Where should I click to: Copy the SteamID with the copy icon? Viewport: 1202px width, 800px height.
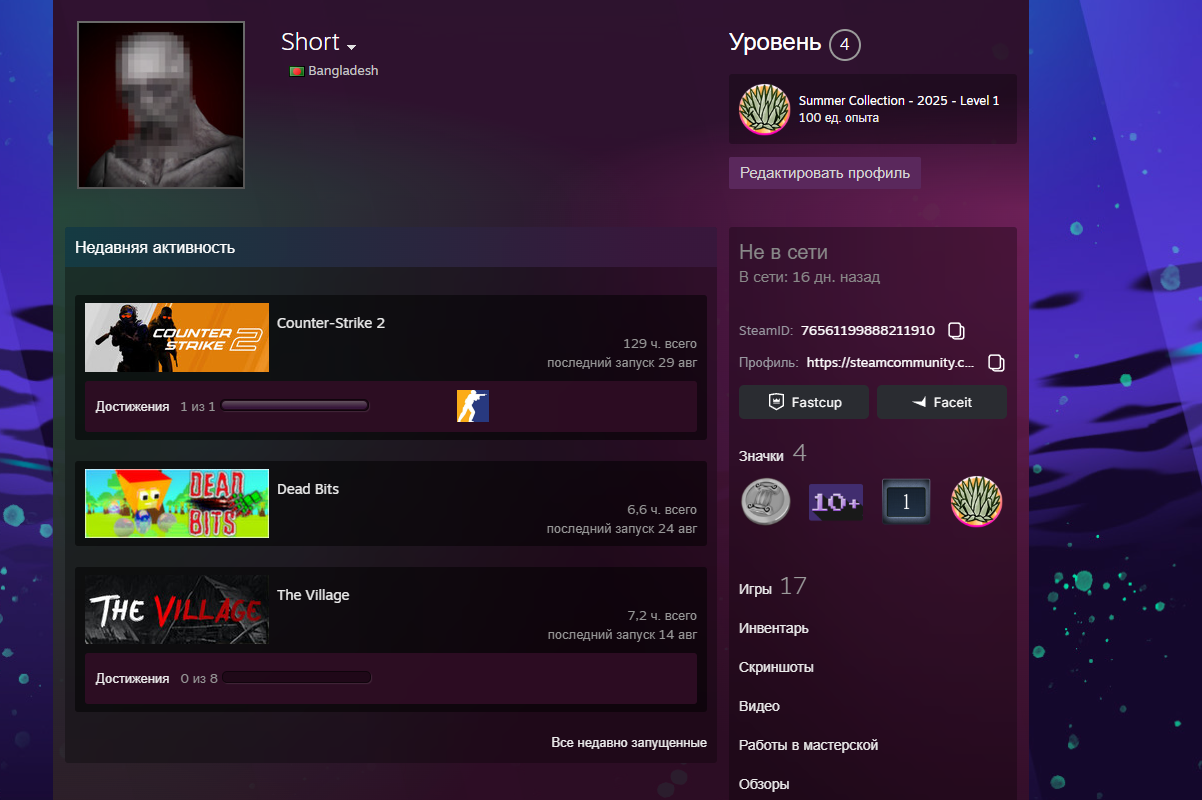tap(956, 330)
